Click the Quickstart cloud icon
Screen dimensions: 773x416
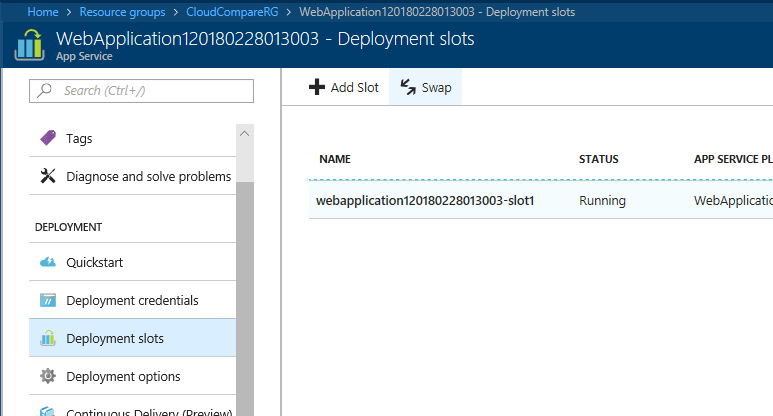[x=48, y=262]
